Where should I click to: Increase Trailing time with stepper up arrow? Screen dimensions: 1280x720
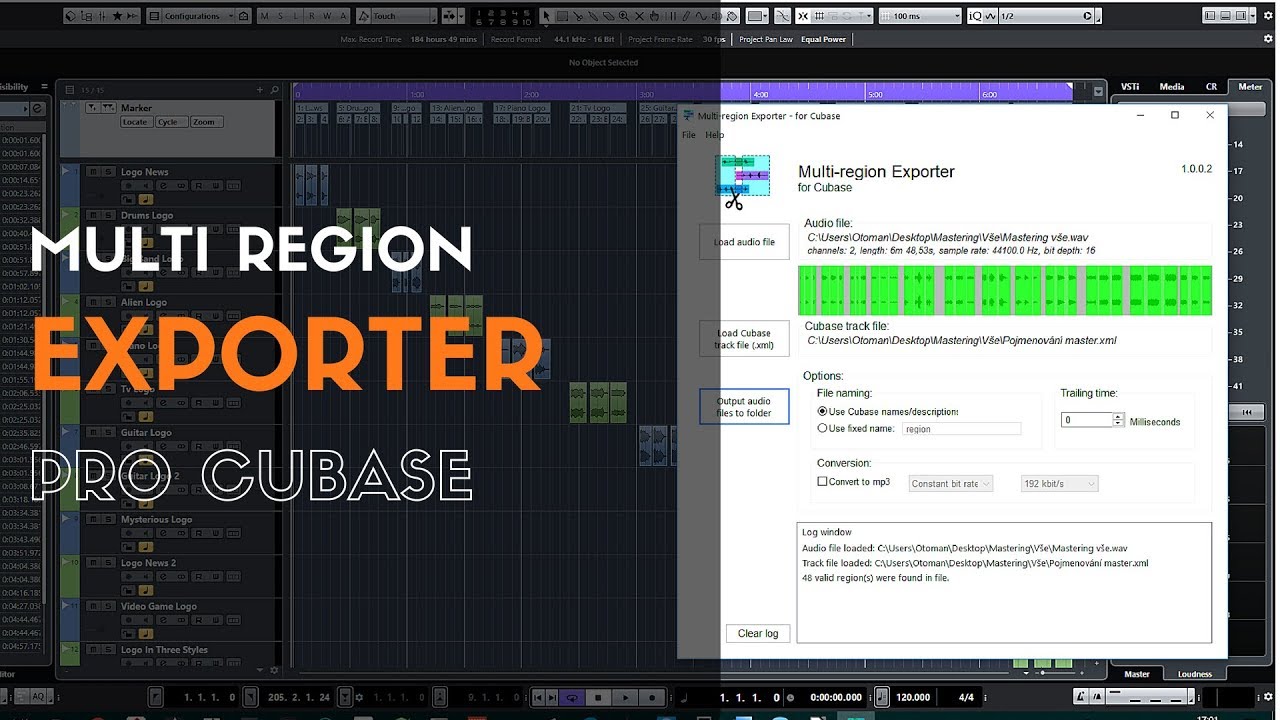tap(1119, 417)
